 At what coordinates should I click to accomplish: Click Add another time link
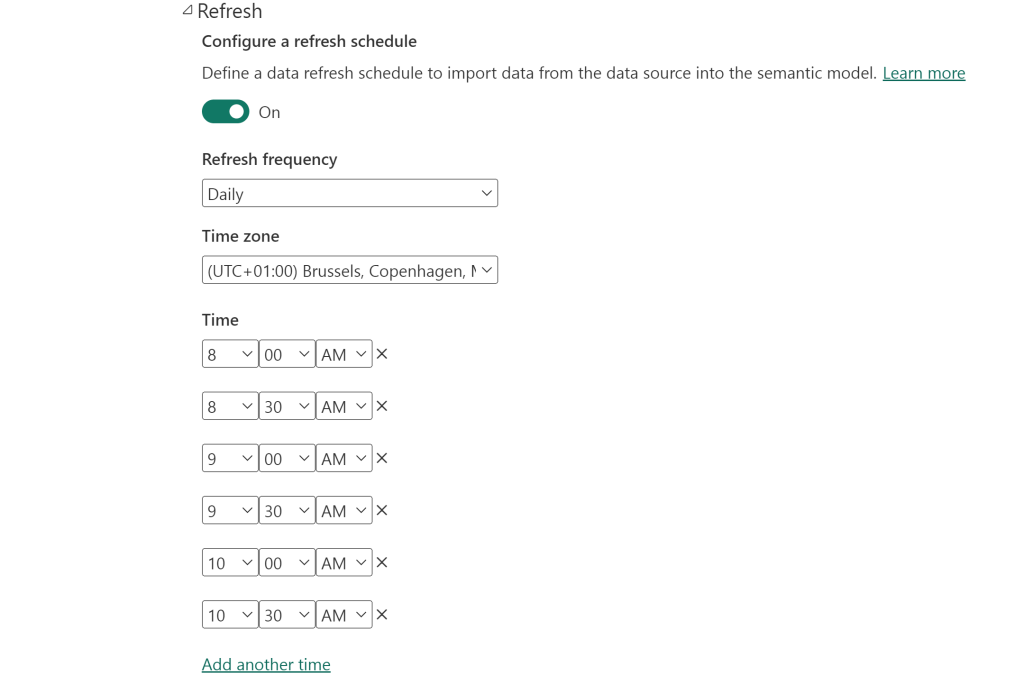click(x=266, y=664)
